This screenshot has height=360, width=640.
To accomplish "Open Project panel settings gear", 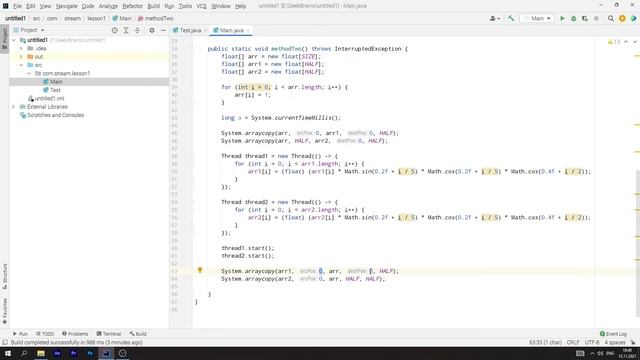I will 152,30.
